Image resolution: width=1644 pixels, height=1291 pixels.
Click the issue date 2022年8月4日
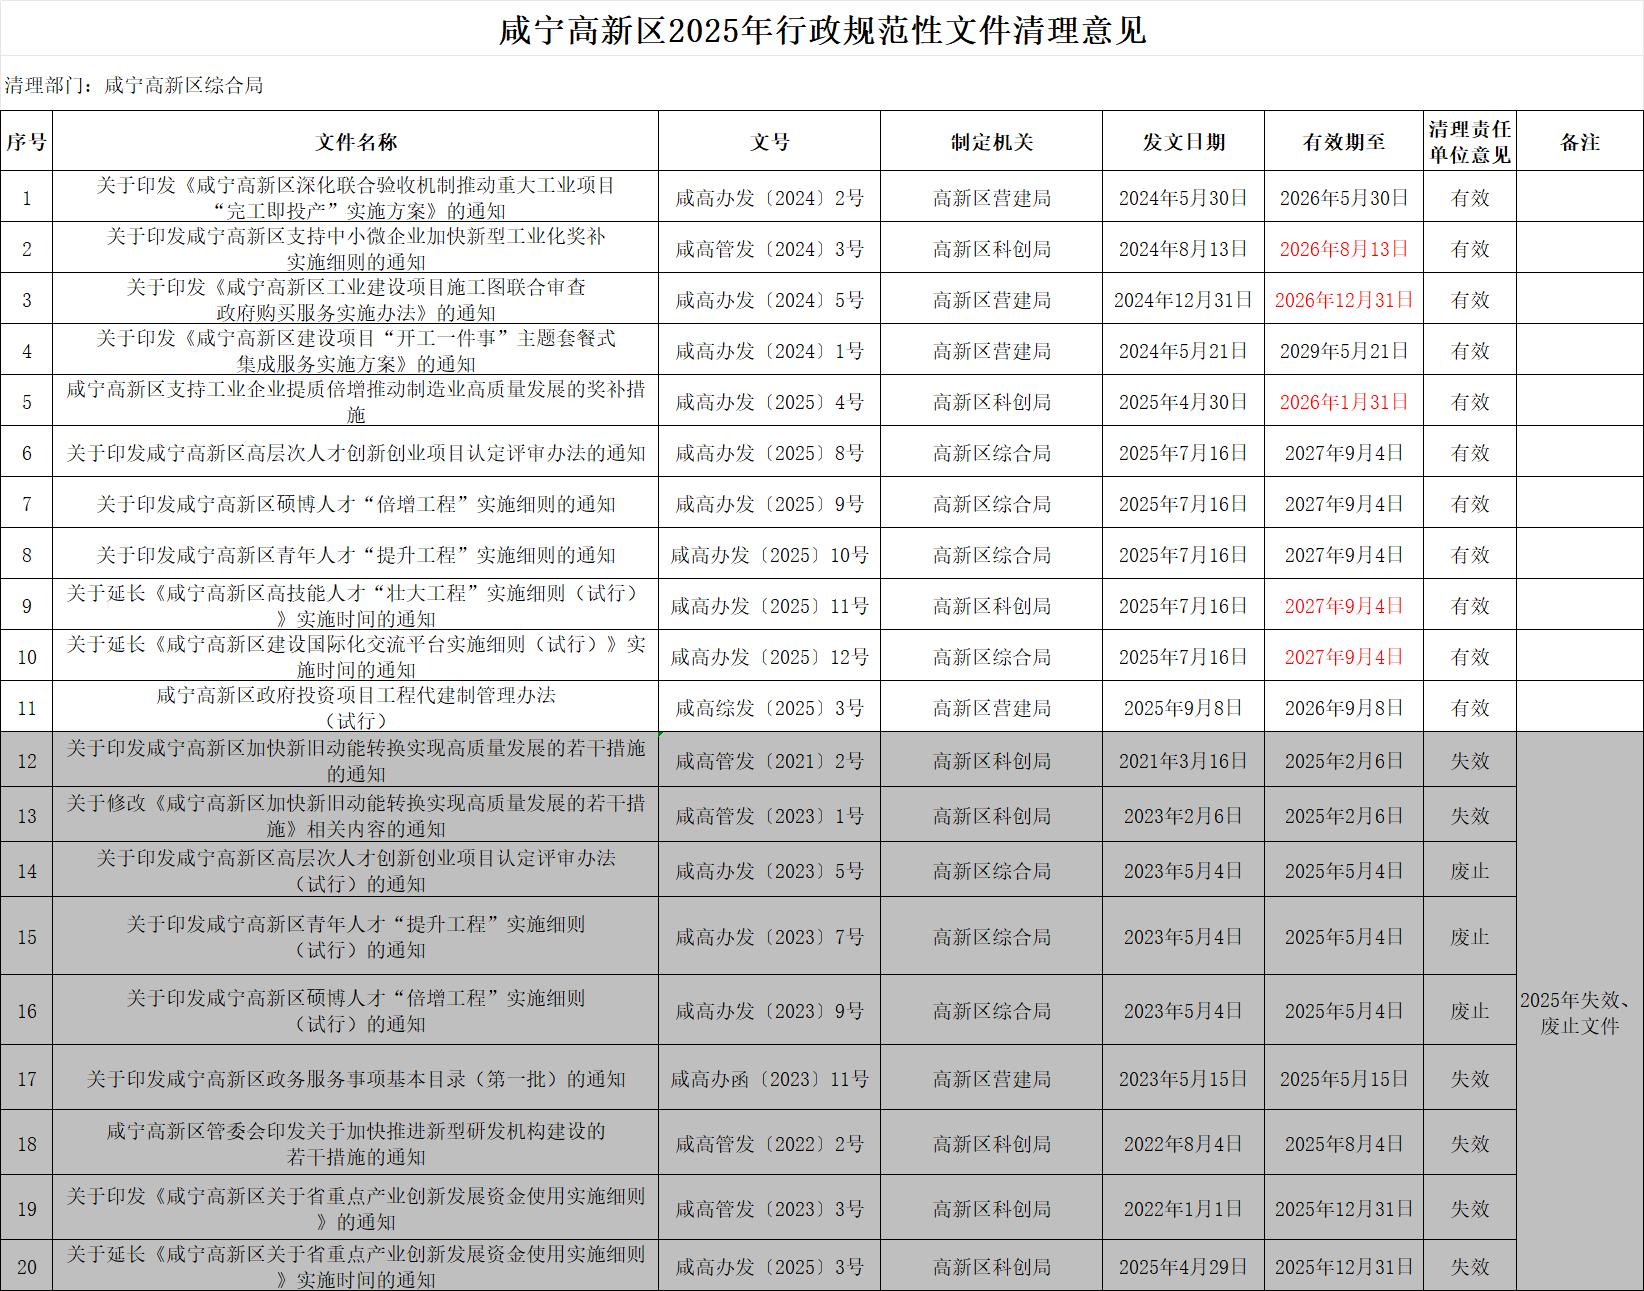click(x=1183, y=1144)
